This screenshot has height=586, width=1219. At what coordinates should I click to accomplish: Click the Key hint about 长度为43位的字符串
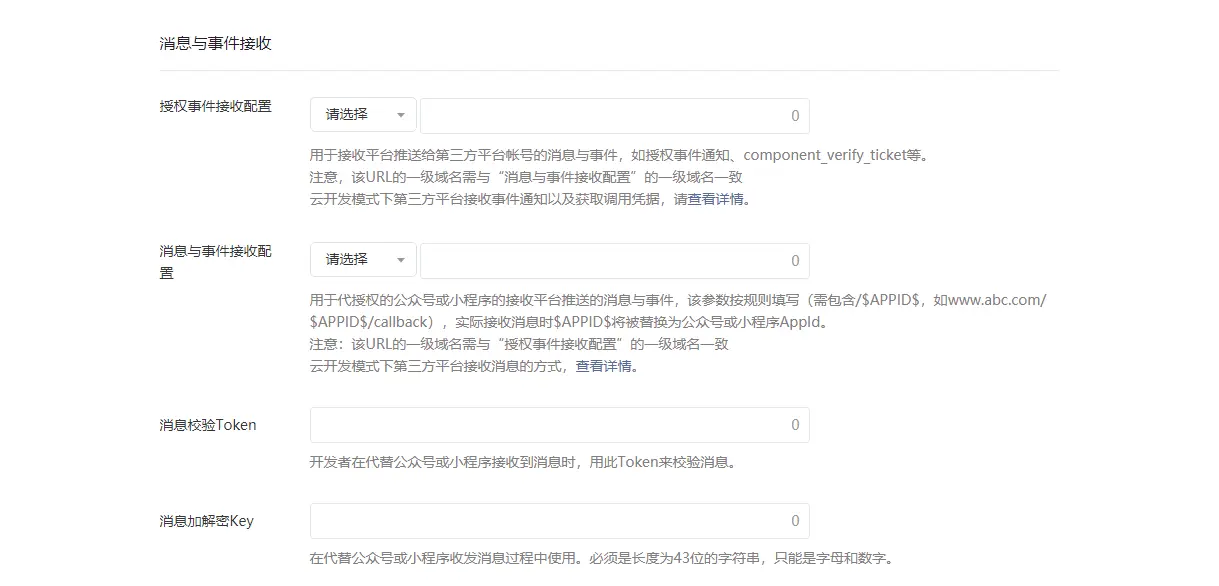[x=601, y=558]
